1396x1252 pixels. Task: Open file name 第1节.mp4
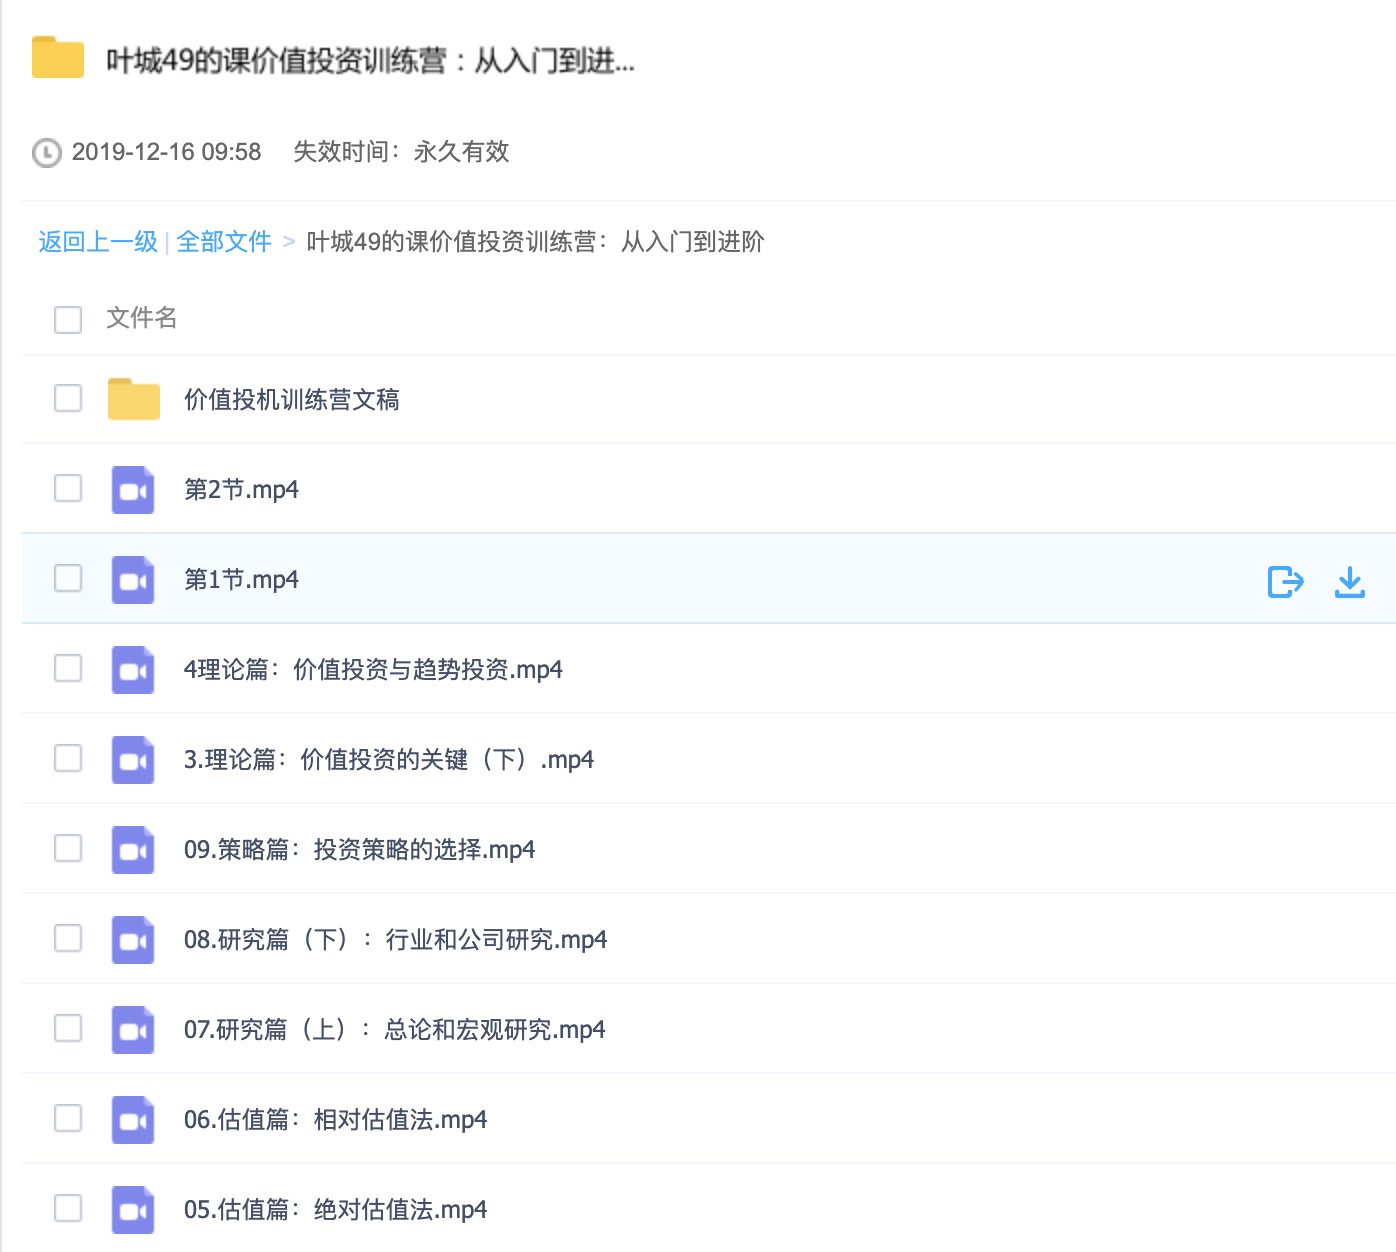[x=241, y=580]
